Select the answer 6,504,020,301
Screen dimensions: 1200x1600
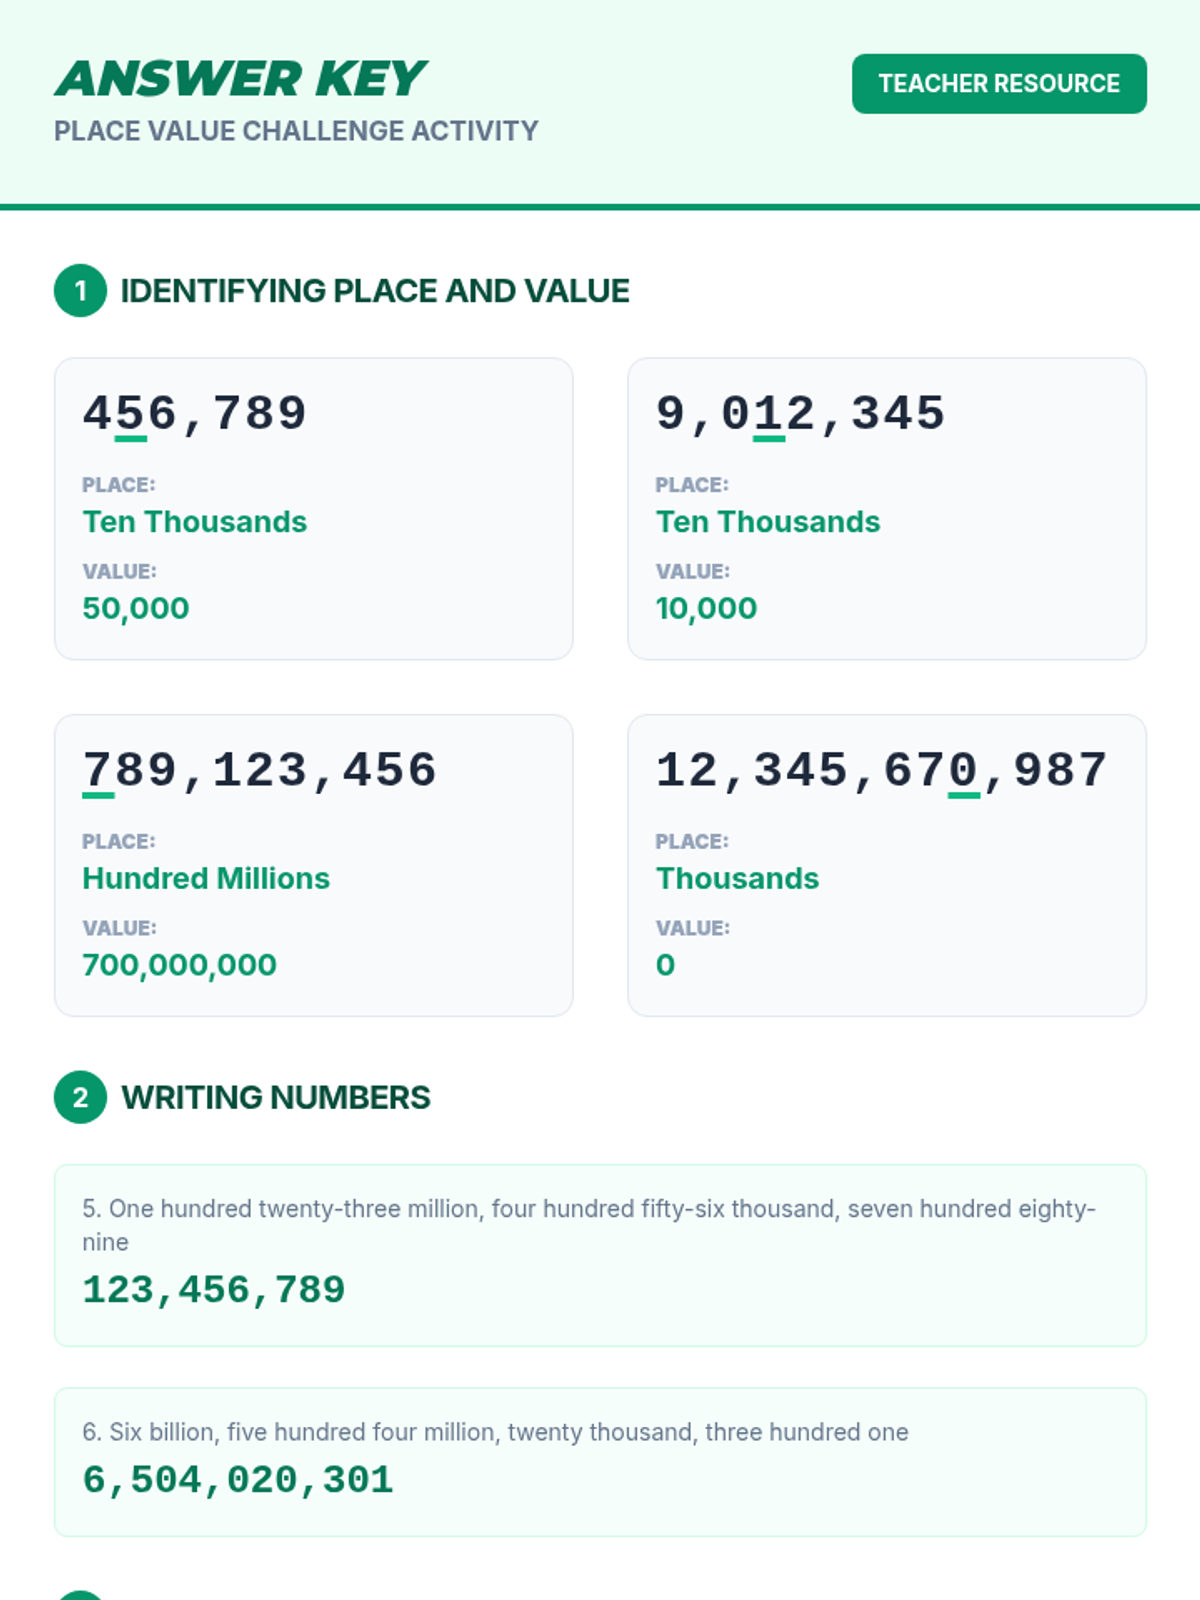(238, 1480)
